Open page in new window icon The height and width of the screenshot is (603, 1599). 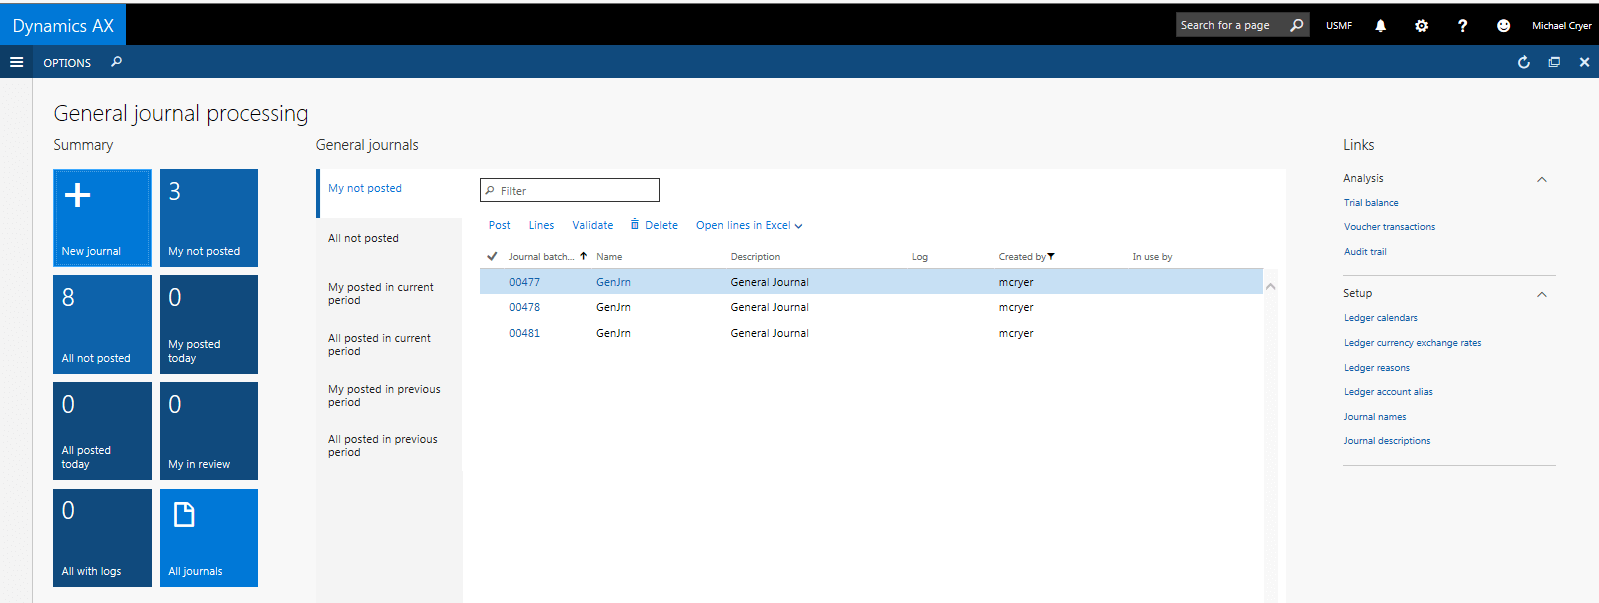[x=1554, y=62]
